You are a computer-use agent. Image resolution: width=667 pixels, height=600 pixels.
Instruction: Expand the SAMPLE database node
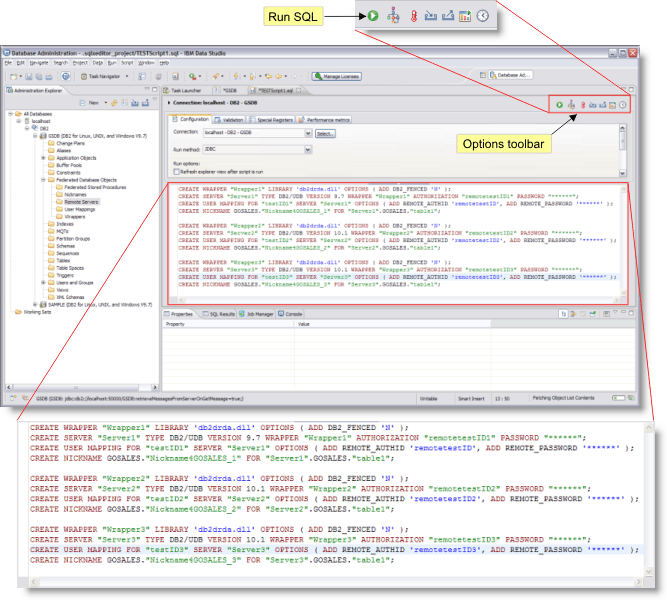tap(35, 304)
